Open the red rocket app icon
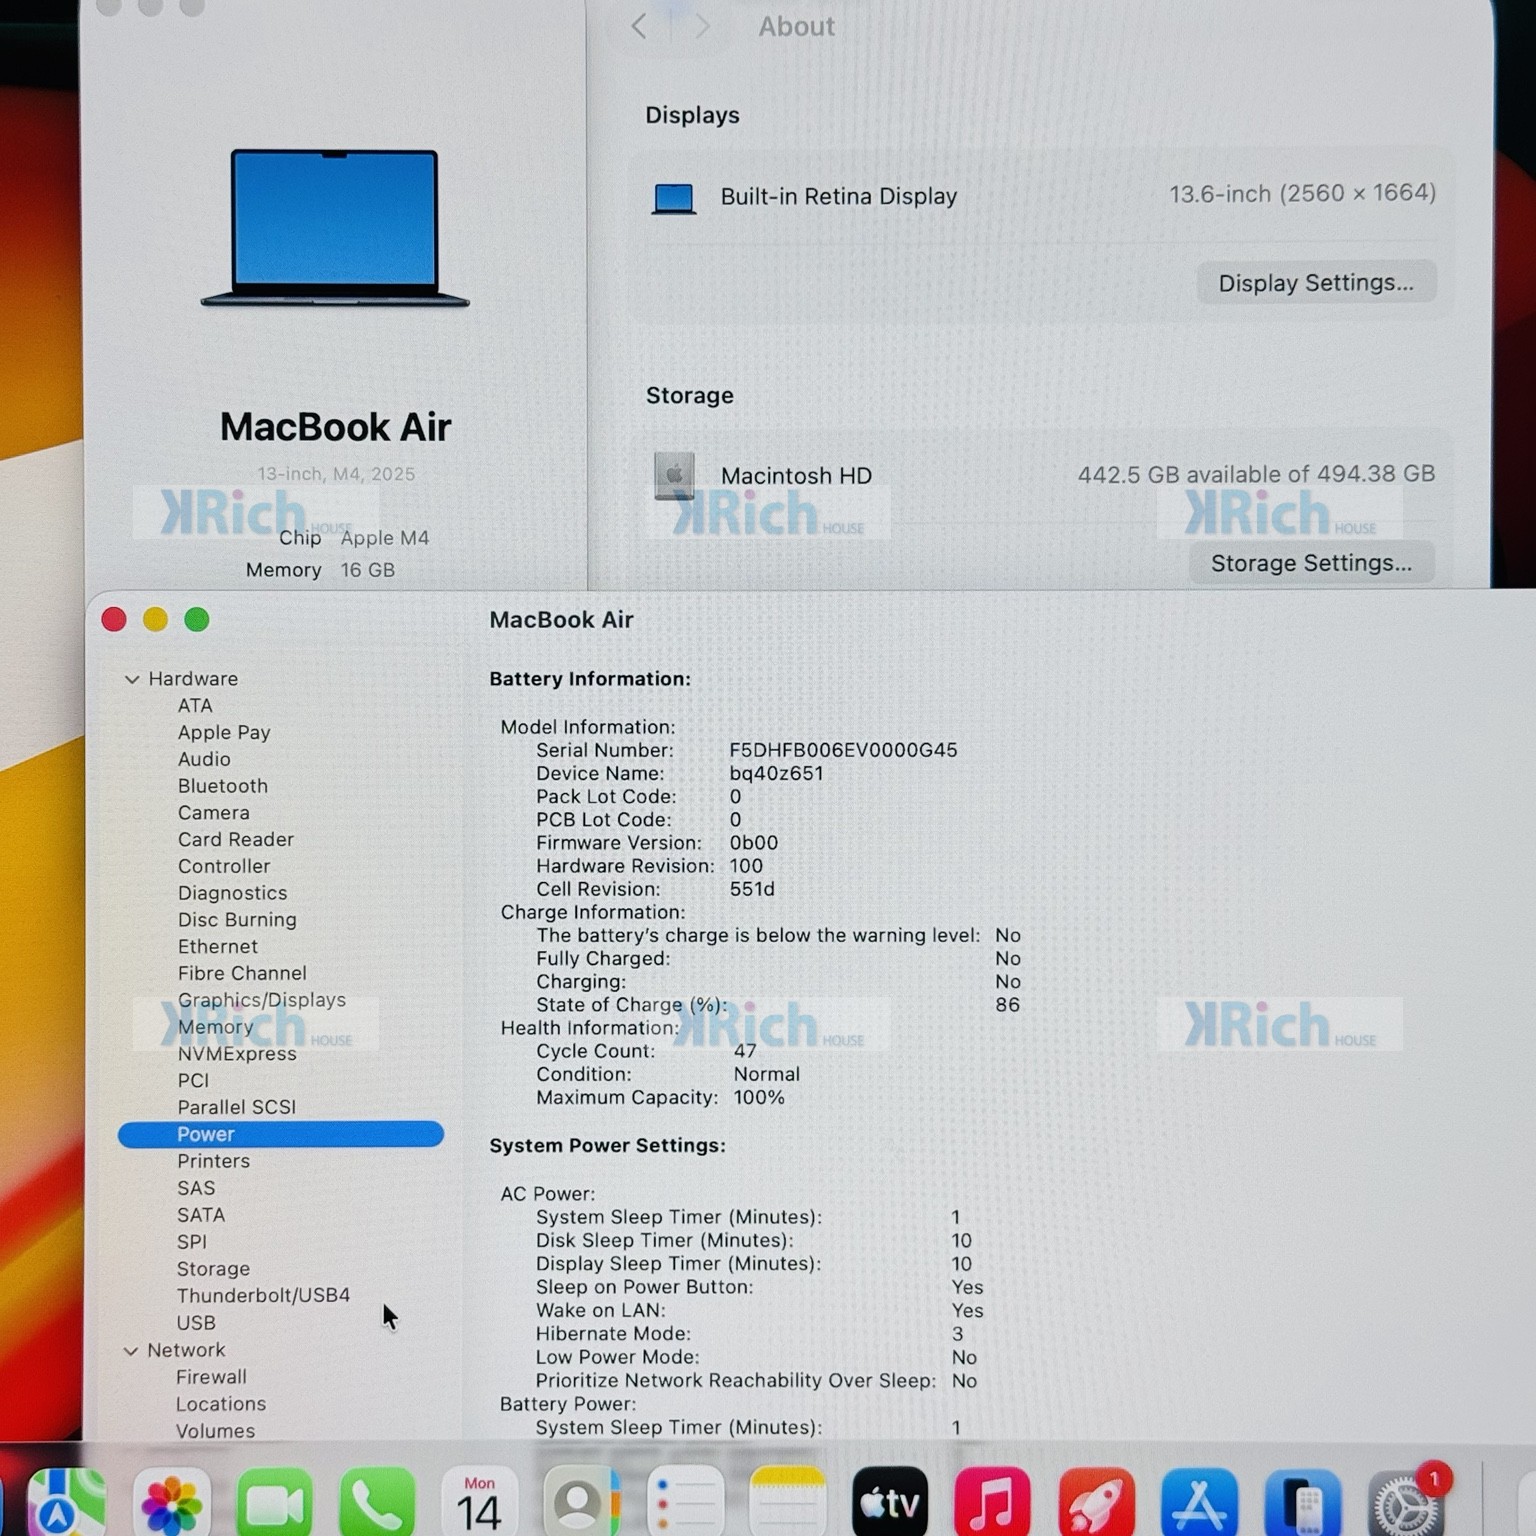The height and width of the screenshot is (1536, 1536). [x=1096, y=1501]
